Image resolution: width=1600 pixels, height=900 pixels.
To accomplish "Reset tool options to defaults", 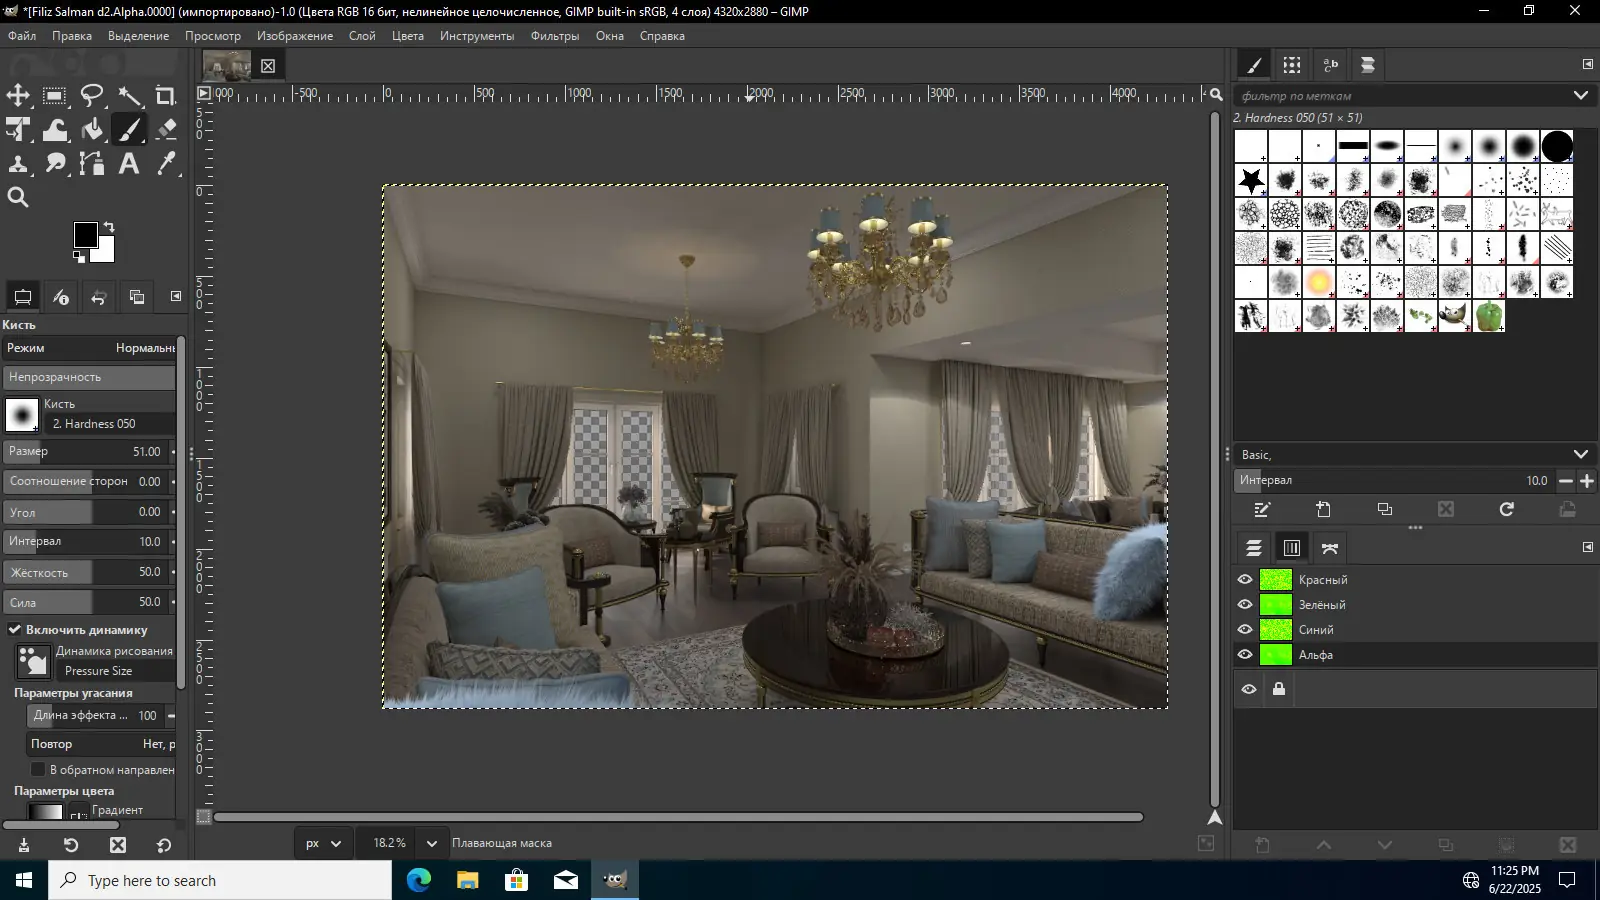I will (164, 845).
